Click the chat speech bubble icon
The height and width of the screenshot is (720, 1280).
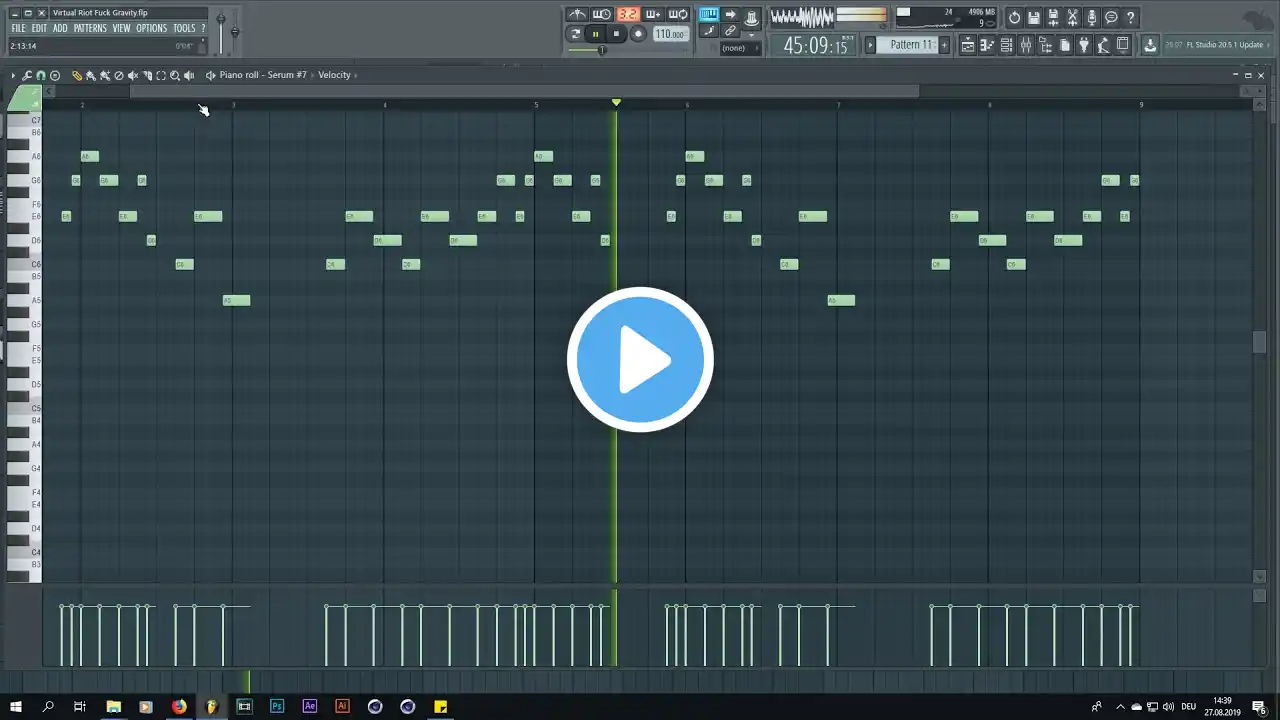(x=1111, y=17)
